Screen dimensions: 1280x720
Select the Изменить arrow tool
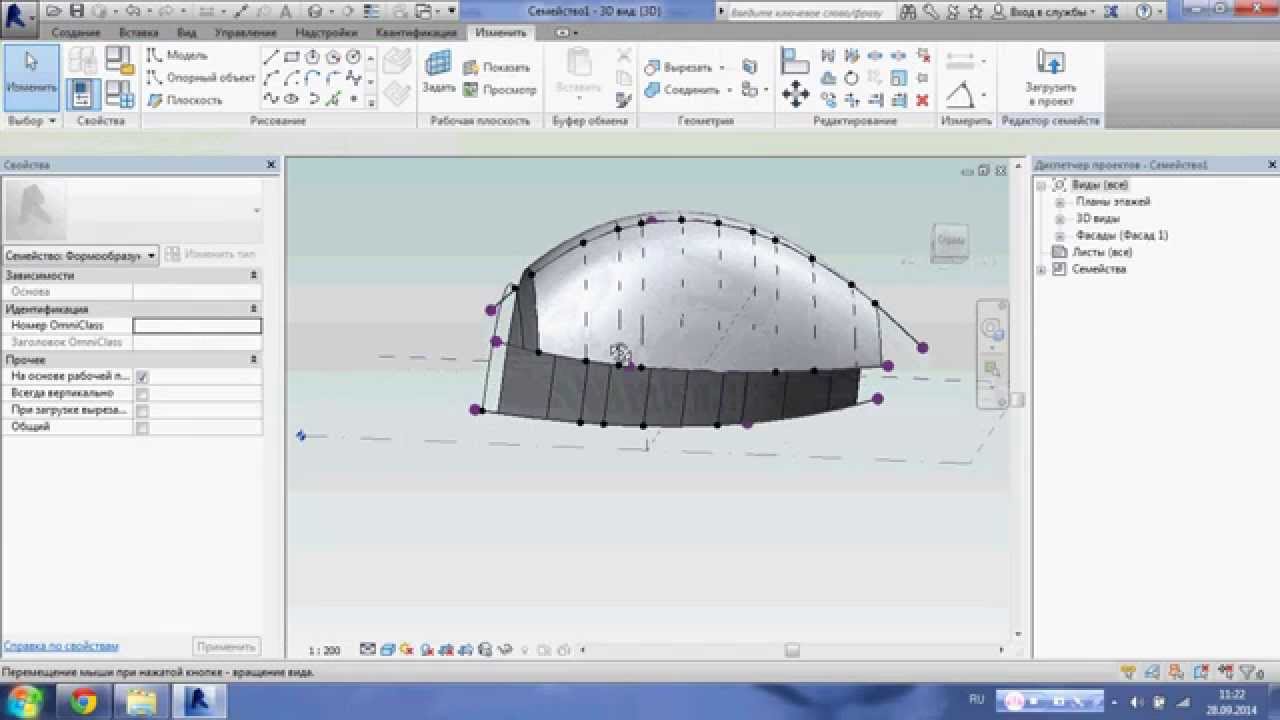31,77
